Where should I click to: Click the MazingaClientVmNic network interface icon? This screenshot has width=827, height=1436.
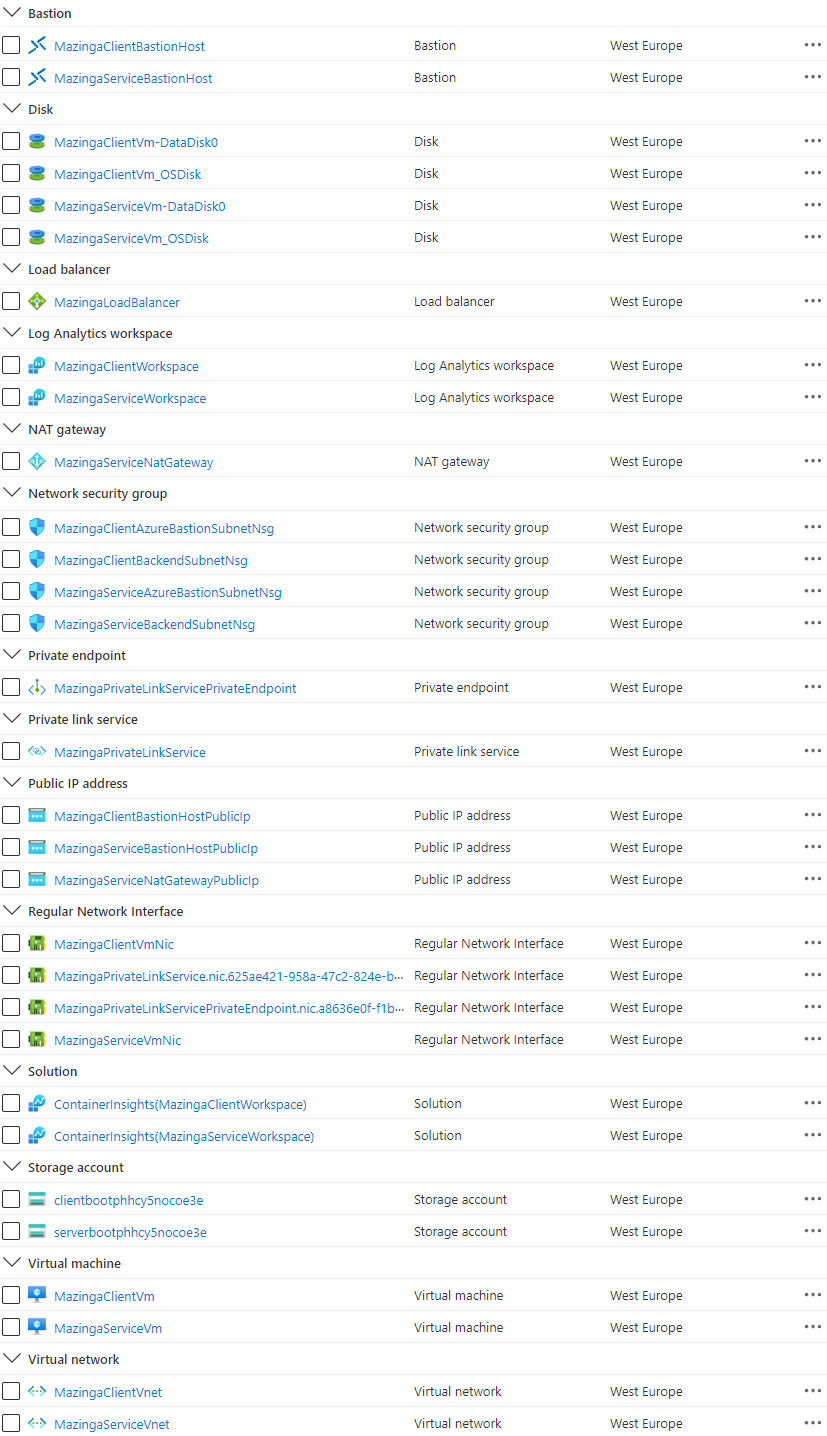(x=37, y=944)
